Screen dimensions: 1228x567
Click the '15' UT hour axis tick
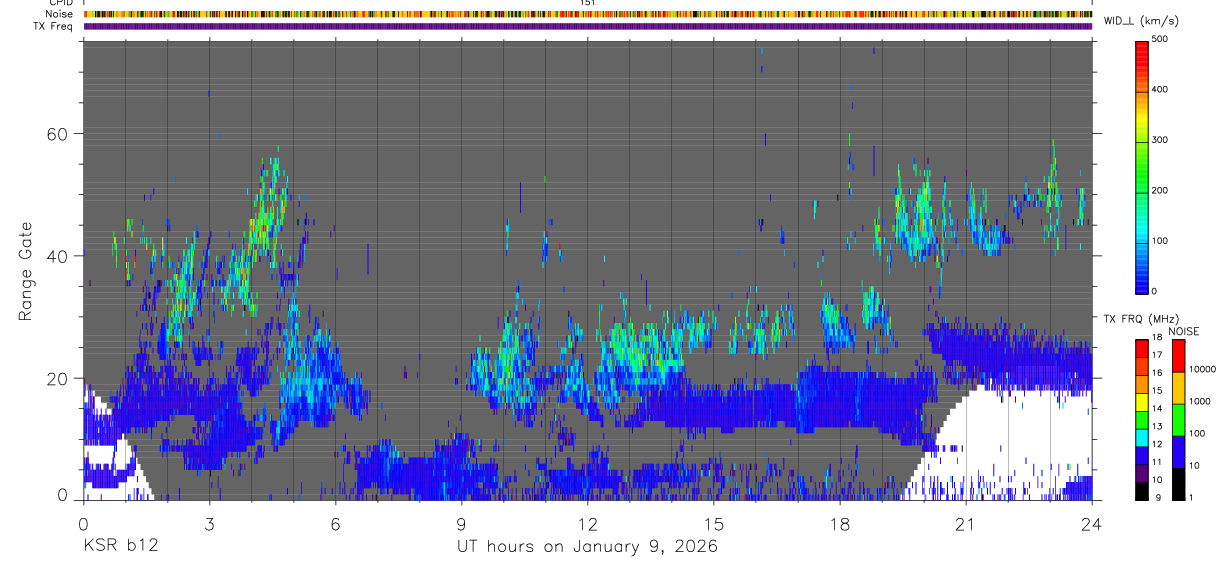point(714,522)
